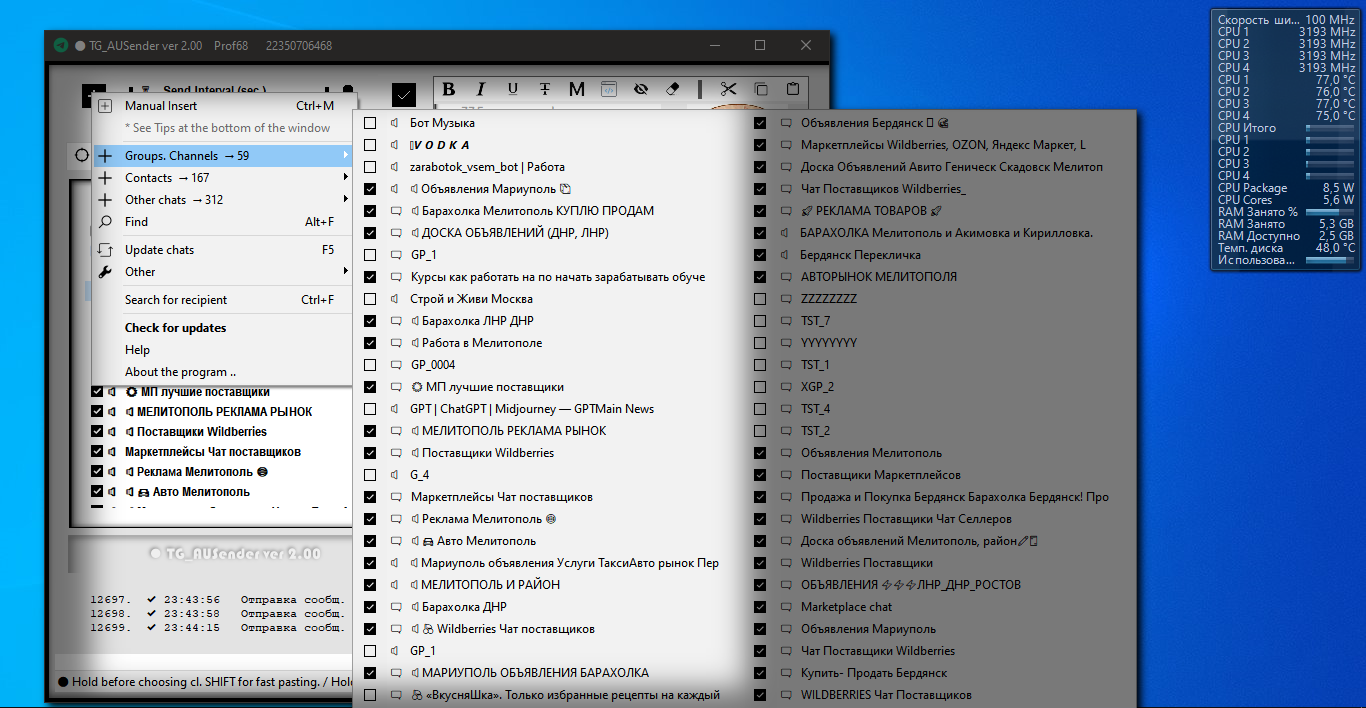Click the refresh icon beside Update chats

[105, 250]
